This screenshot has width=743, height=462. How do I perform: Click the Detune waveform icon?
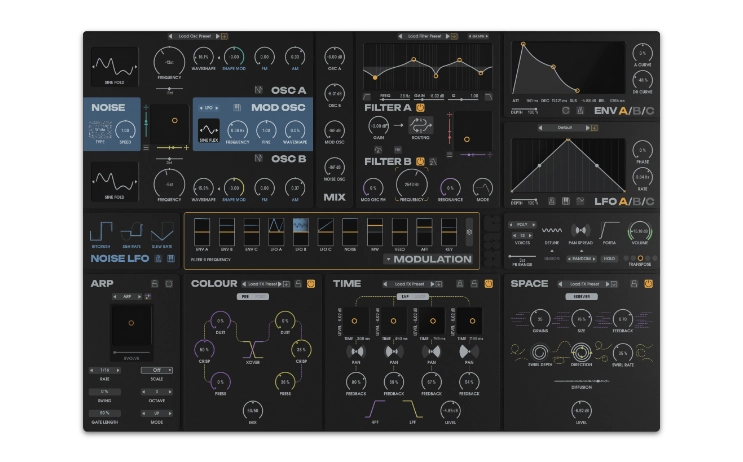coord(552,229)
